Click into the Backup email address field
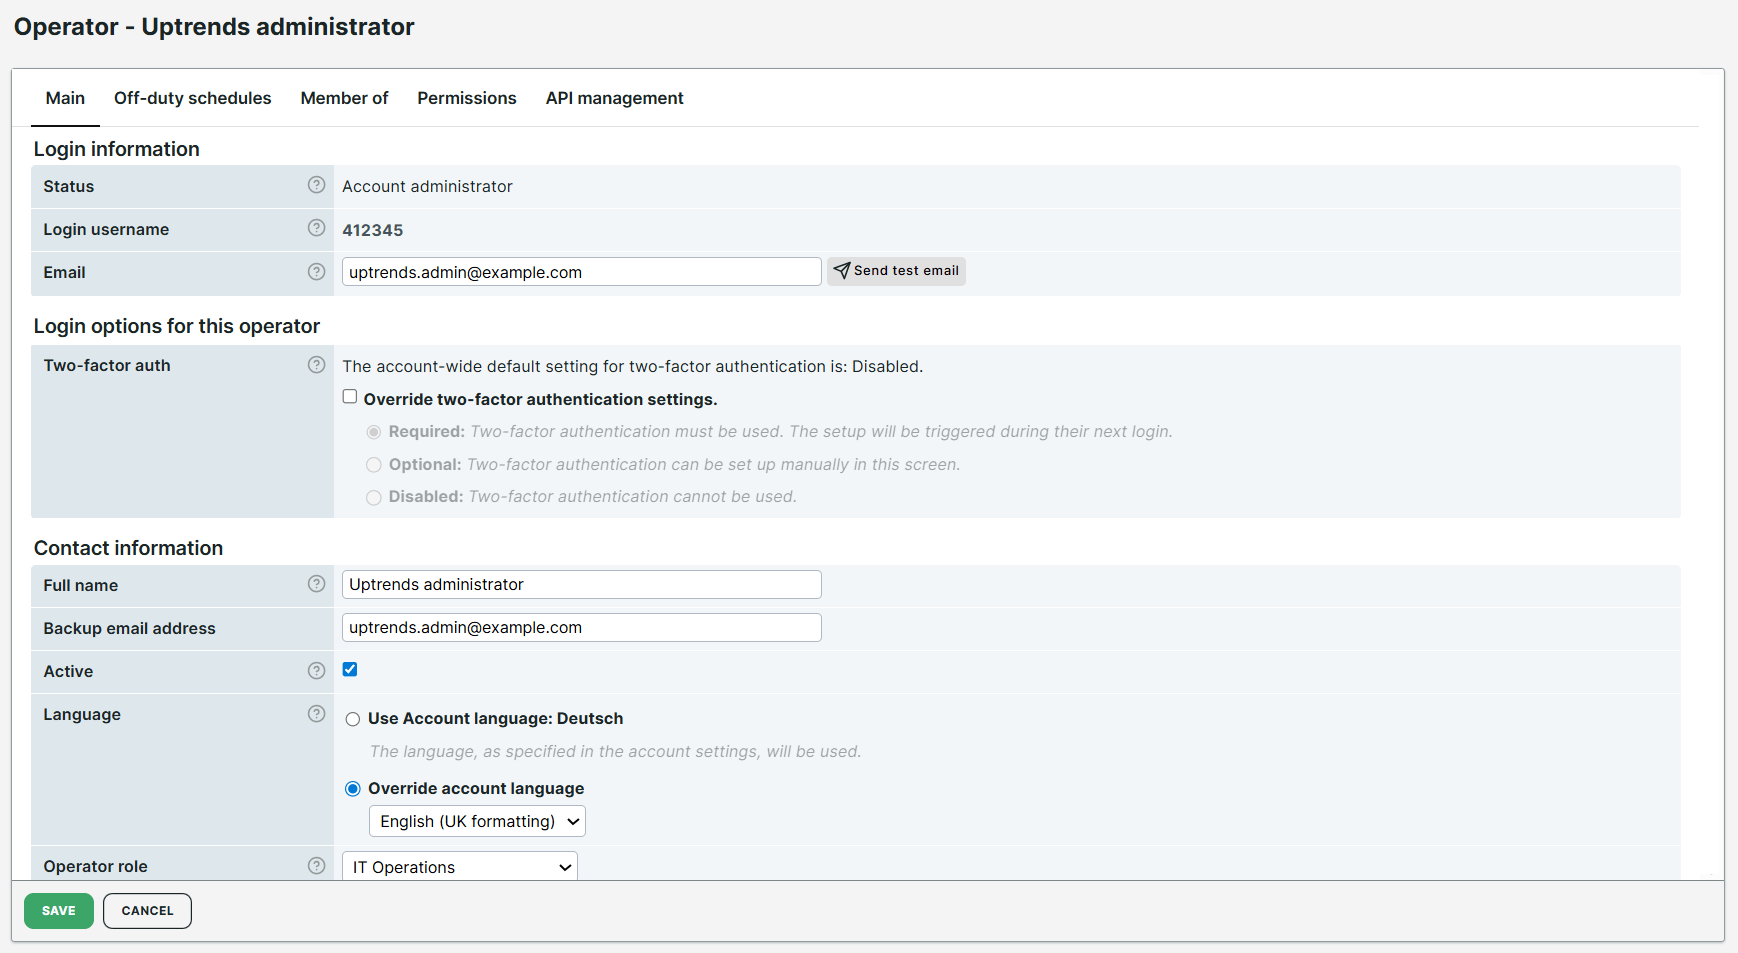Screen dimensions: 1738x953 (x=581, y=628)
